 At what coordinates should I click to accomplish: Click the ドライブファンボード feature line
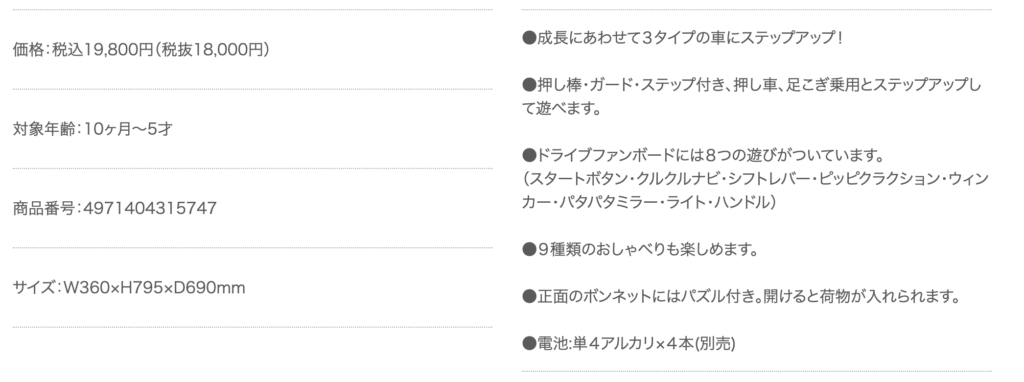click(x=703, y=156)
